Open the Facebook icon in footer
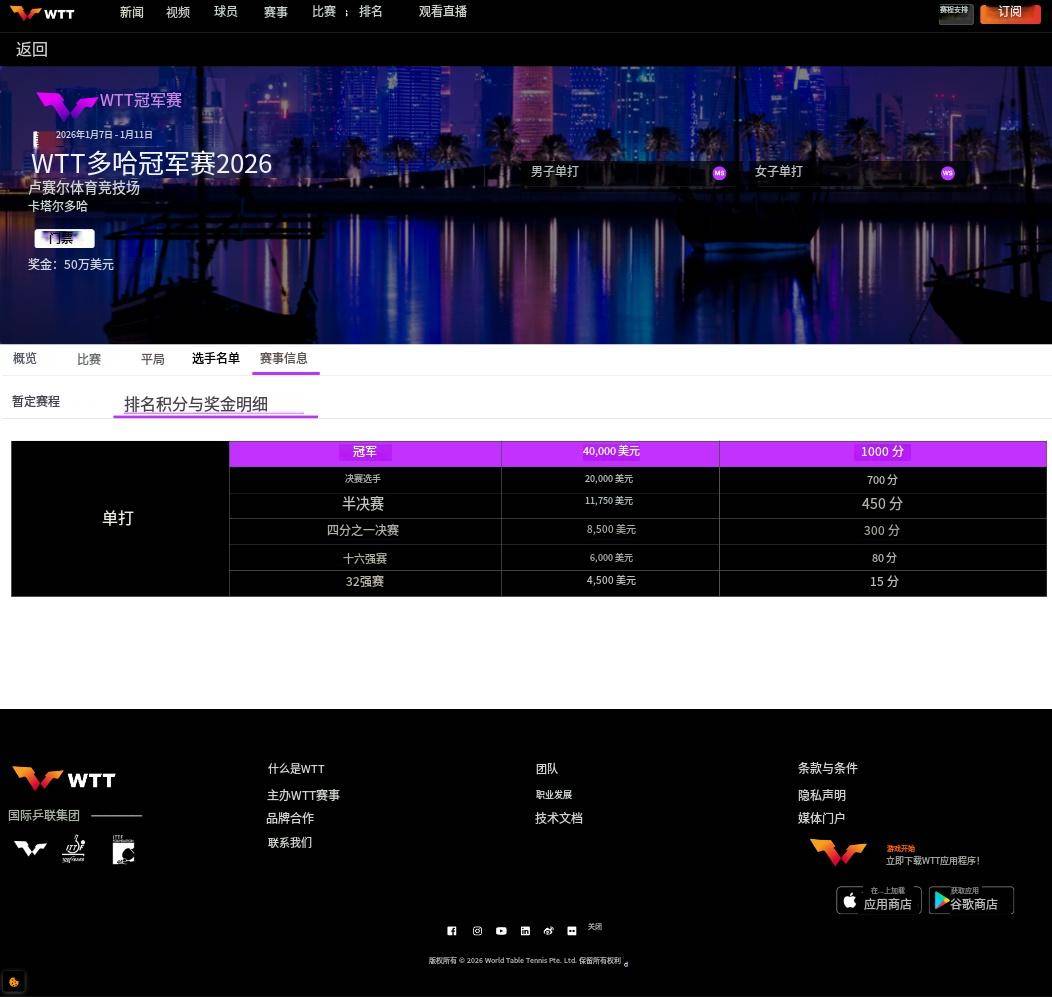This screenshot has width=1052, height=997. coord(451,931)
